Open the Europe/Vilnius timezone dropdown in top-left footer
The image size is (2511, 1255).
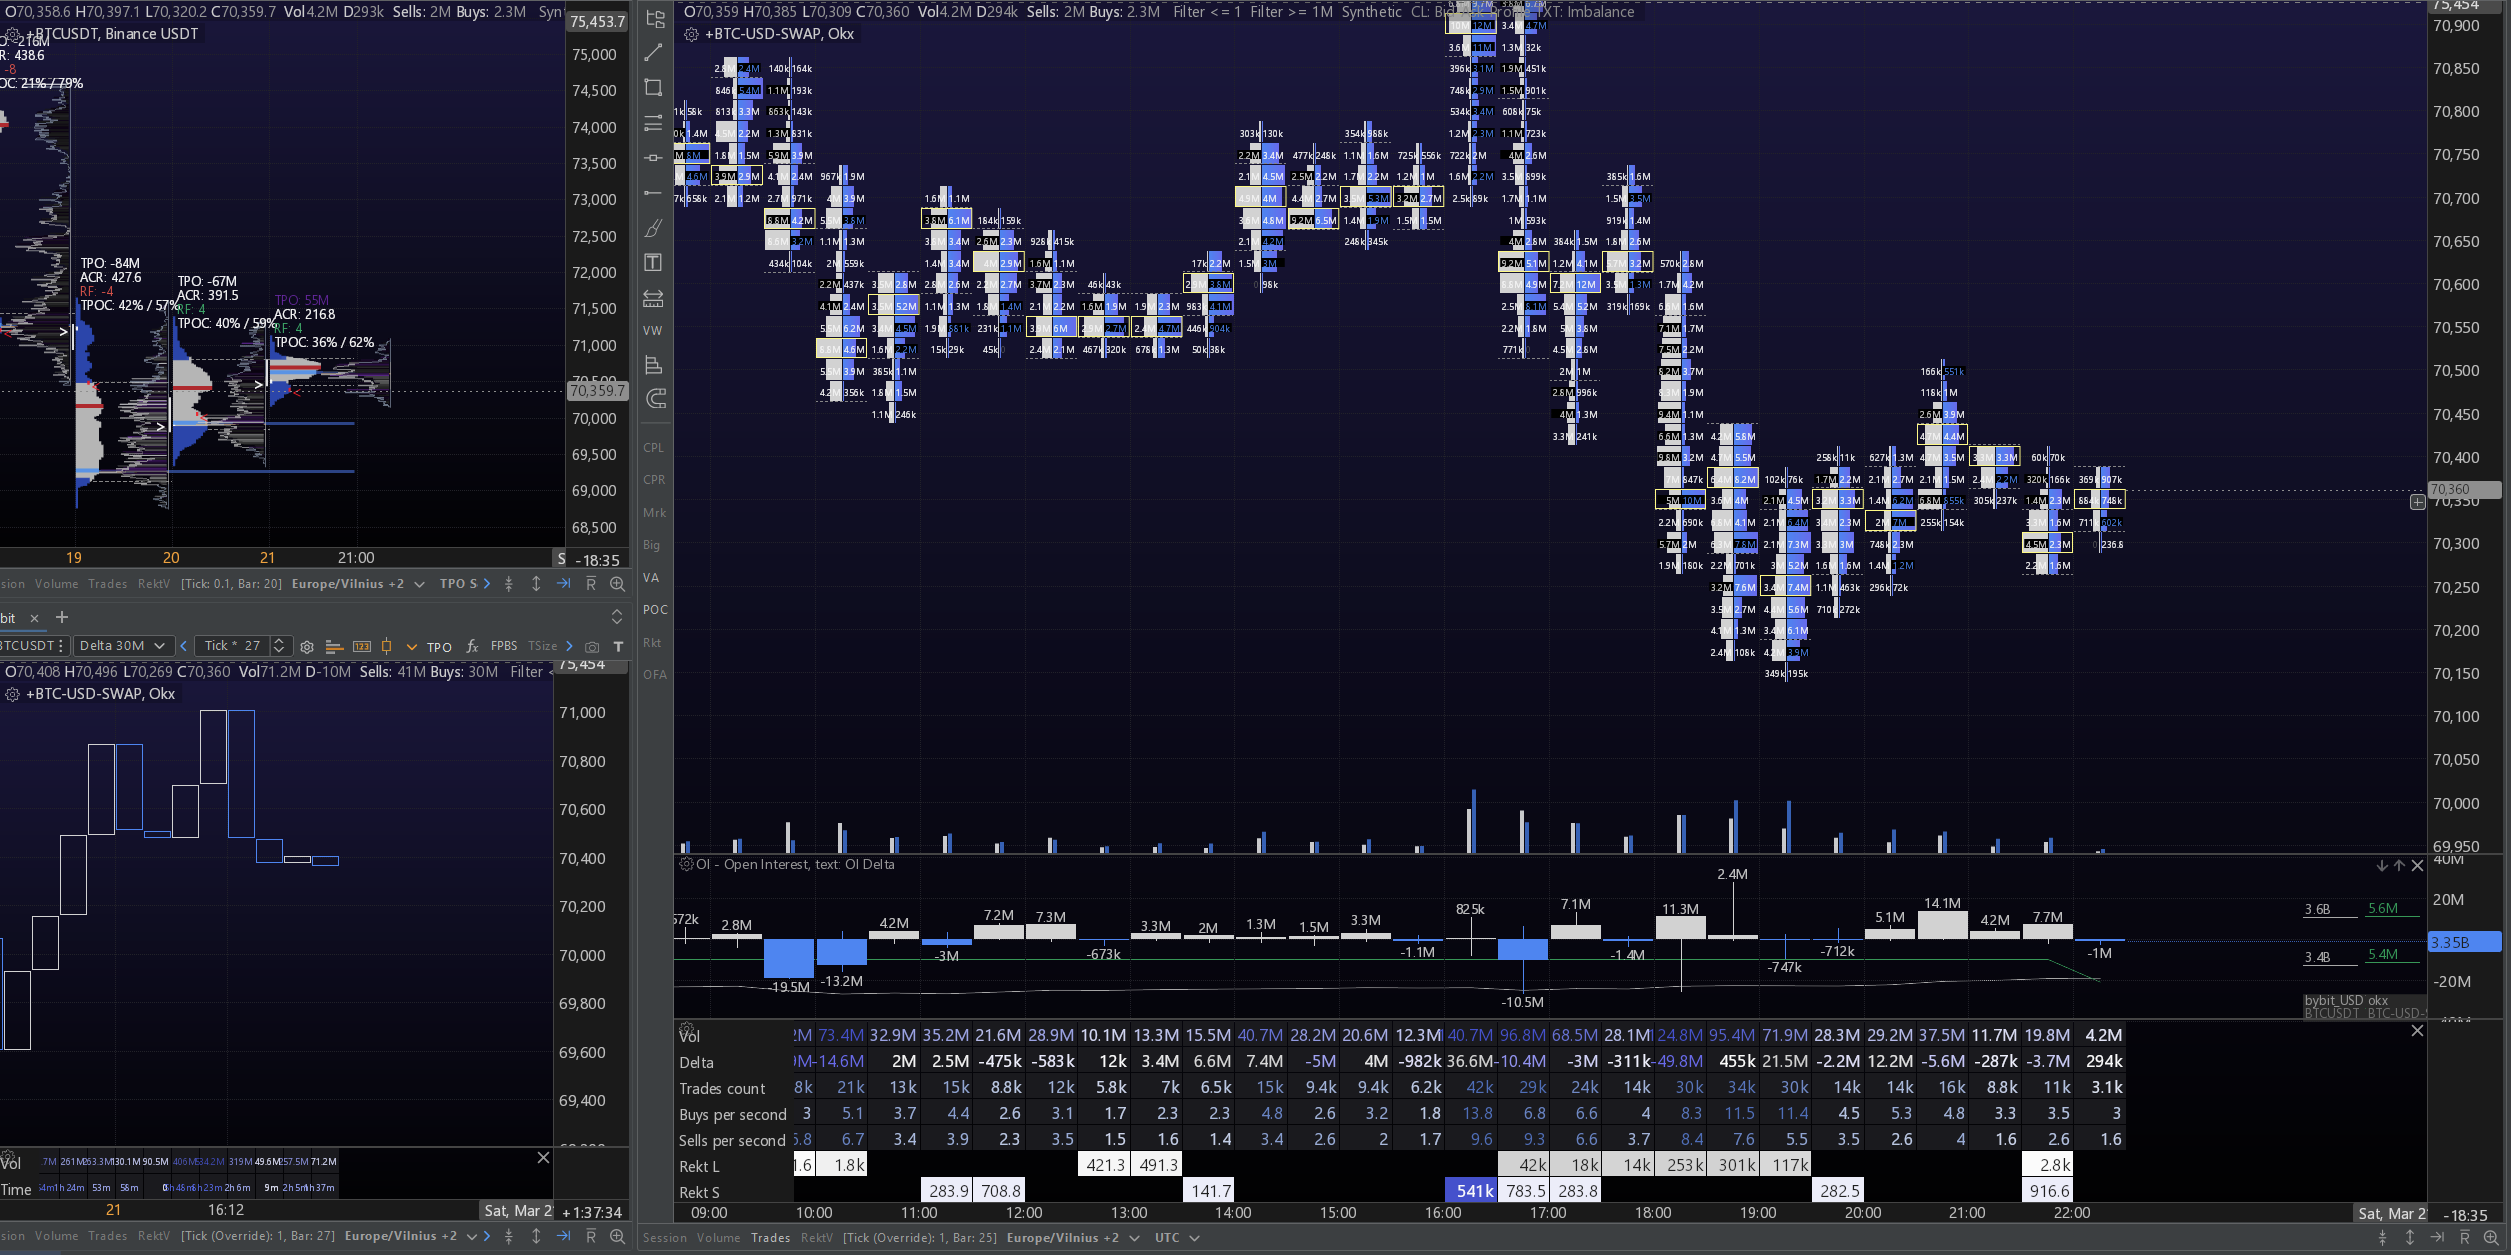click(358, 584)
